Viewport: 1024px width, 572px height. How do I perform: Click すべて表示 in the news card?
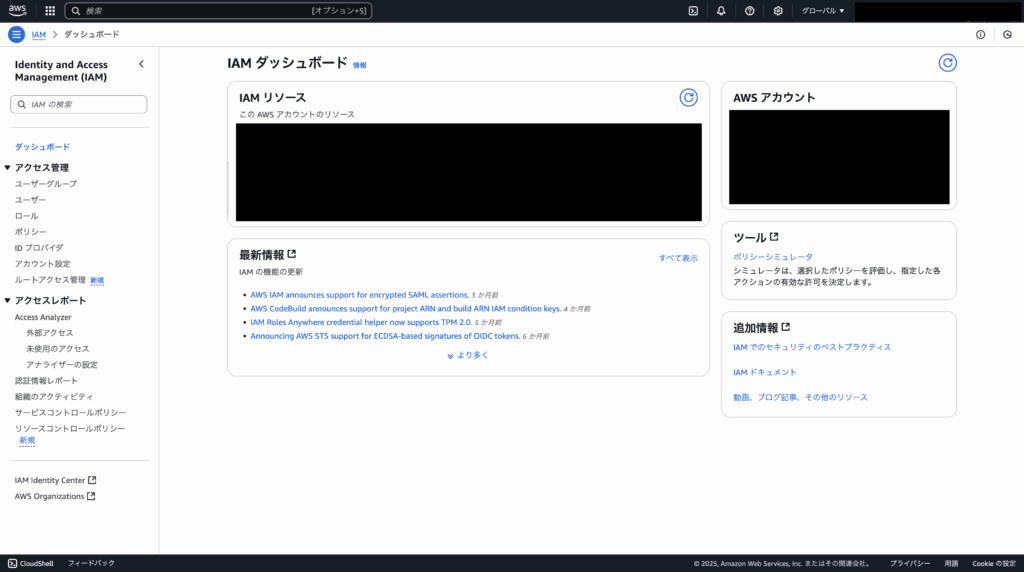coord(678,258)
